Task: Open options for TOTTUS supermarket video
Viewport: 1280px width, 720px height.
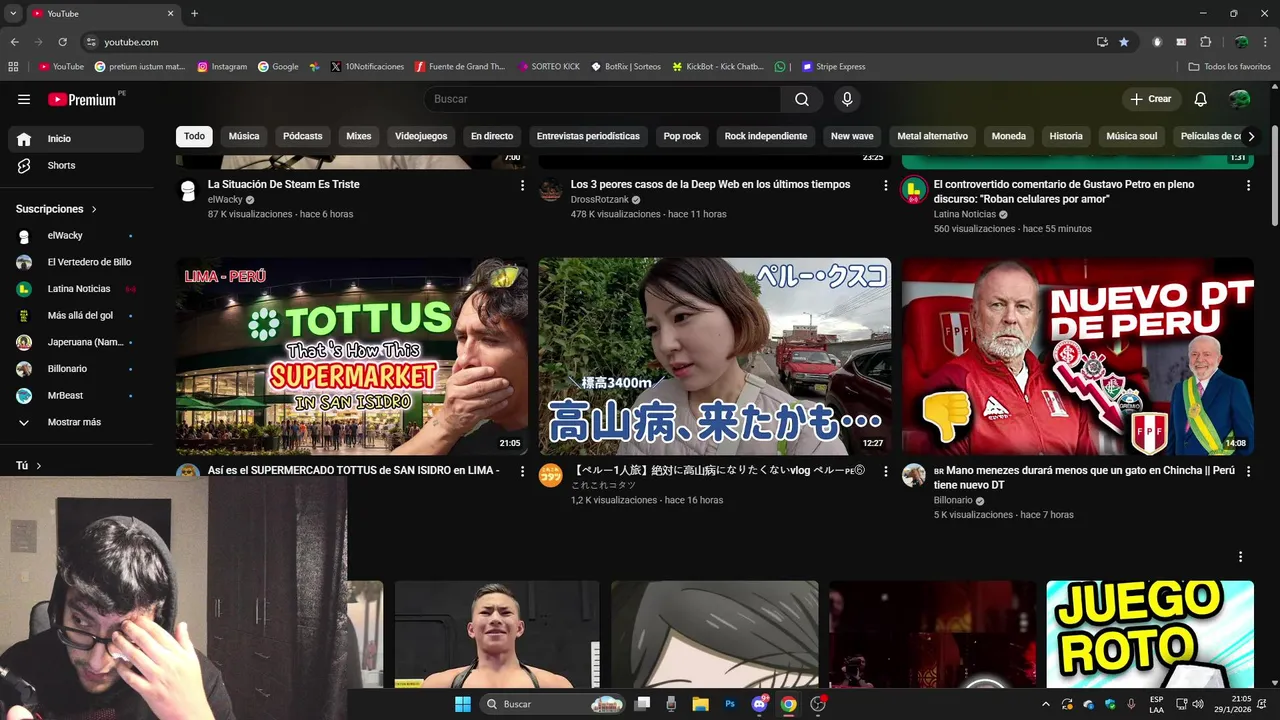Action: coord(522,472)
